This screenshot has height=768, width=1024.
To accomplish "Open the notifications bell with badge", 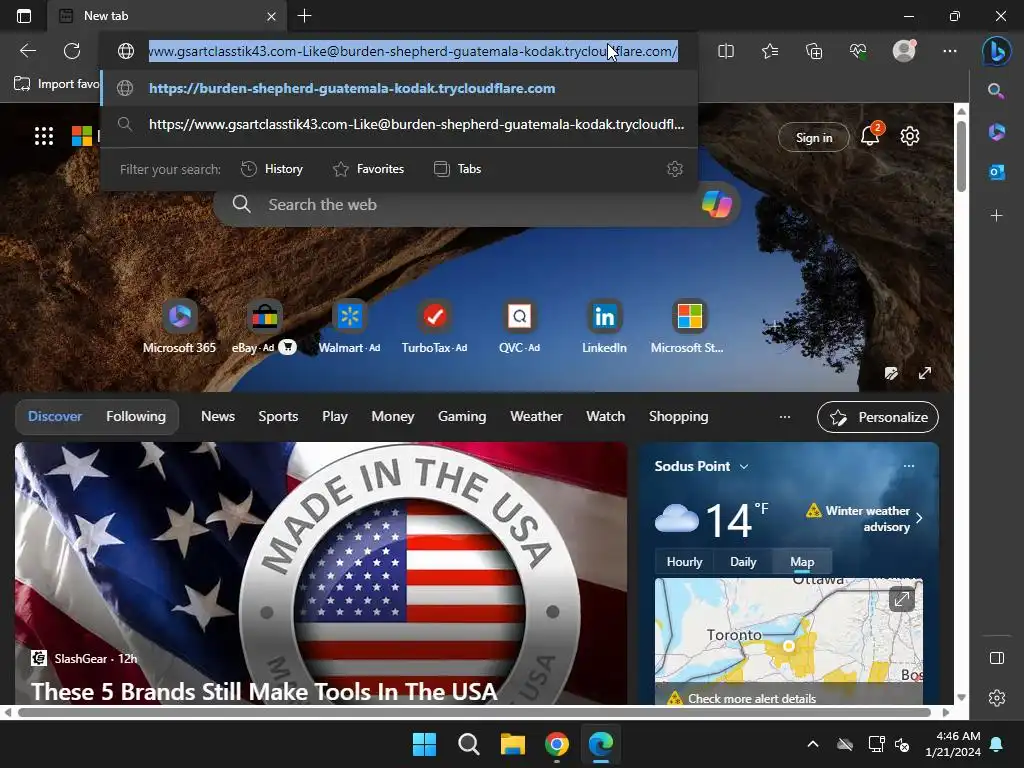I will 871,135.
